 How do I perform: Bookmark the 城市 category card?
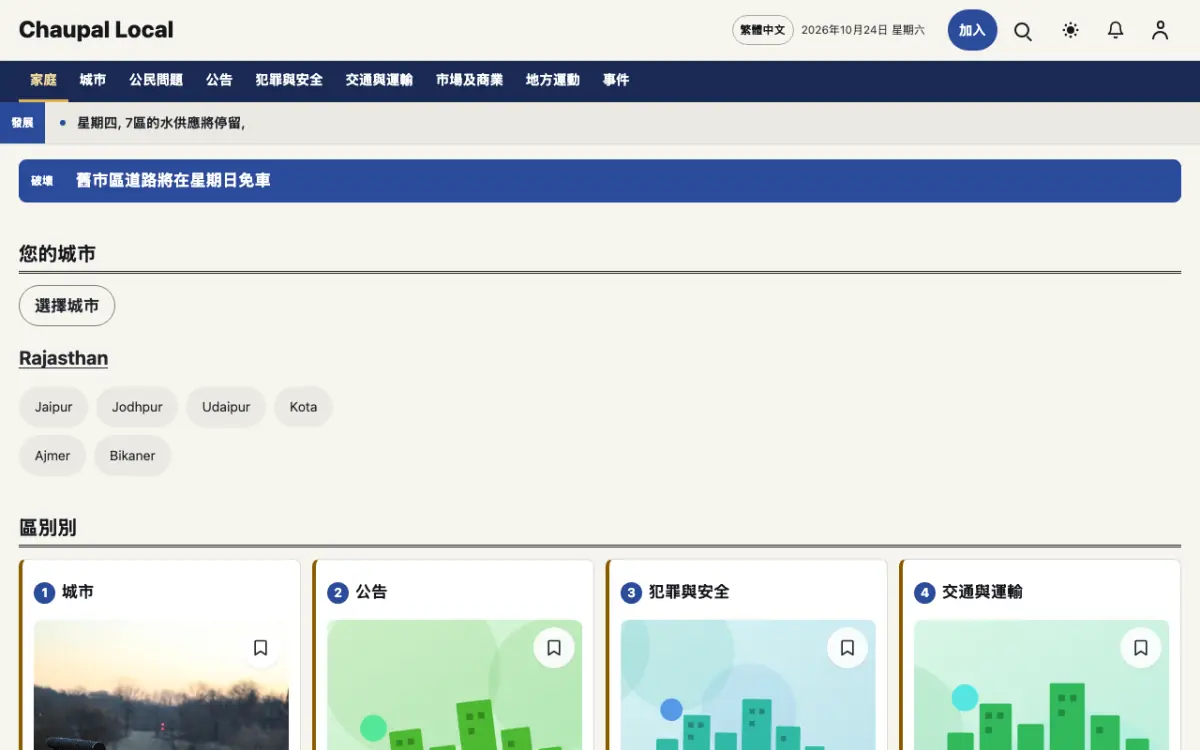(260, 648)
